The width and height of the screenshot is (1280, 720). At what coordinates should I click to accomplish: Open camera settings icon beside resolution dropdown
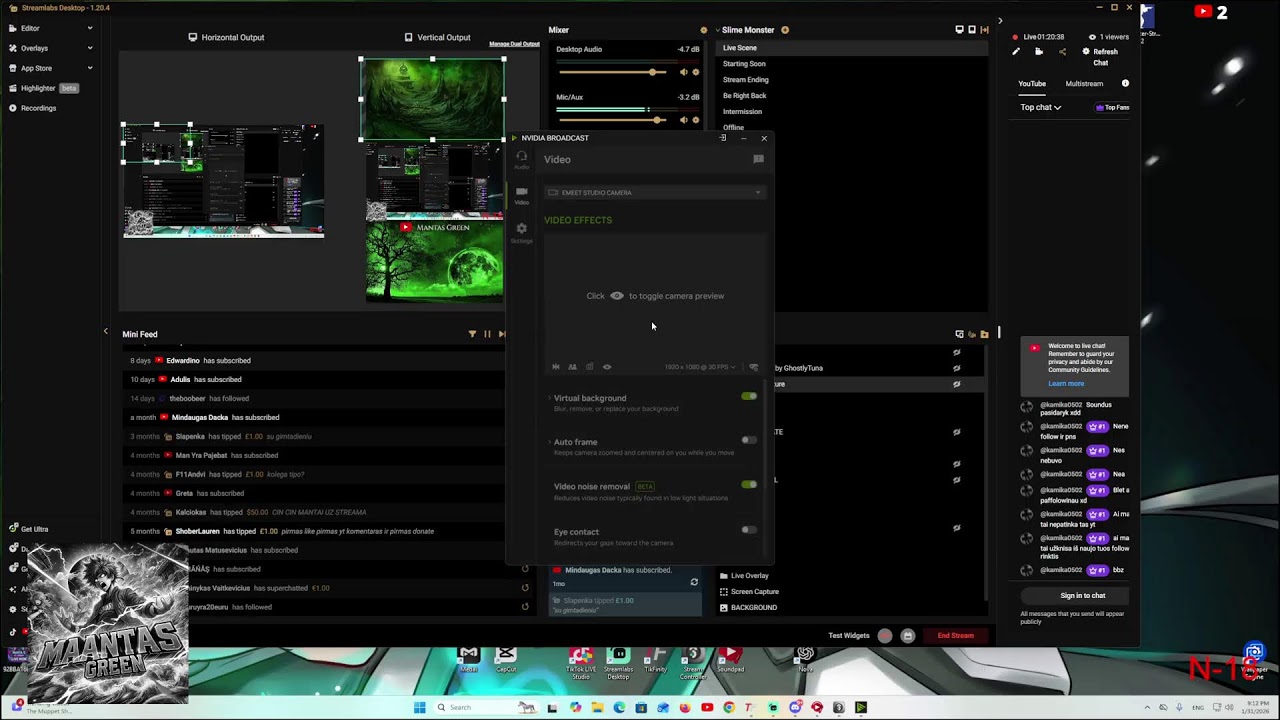[754, 367]
